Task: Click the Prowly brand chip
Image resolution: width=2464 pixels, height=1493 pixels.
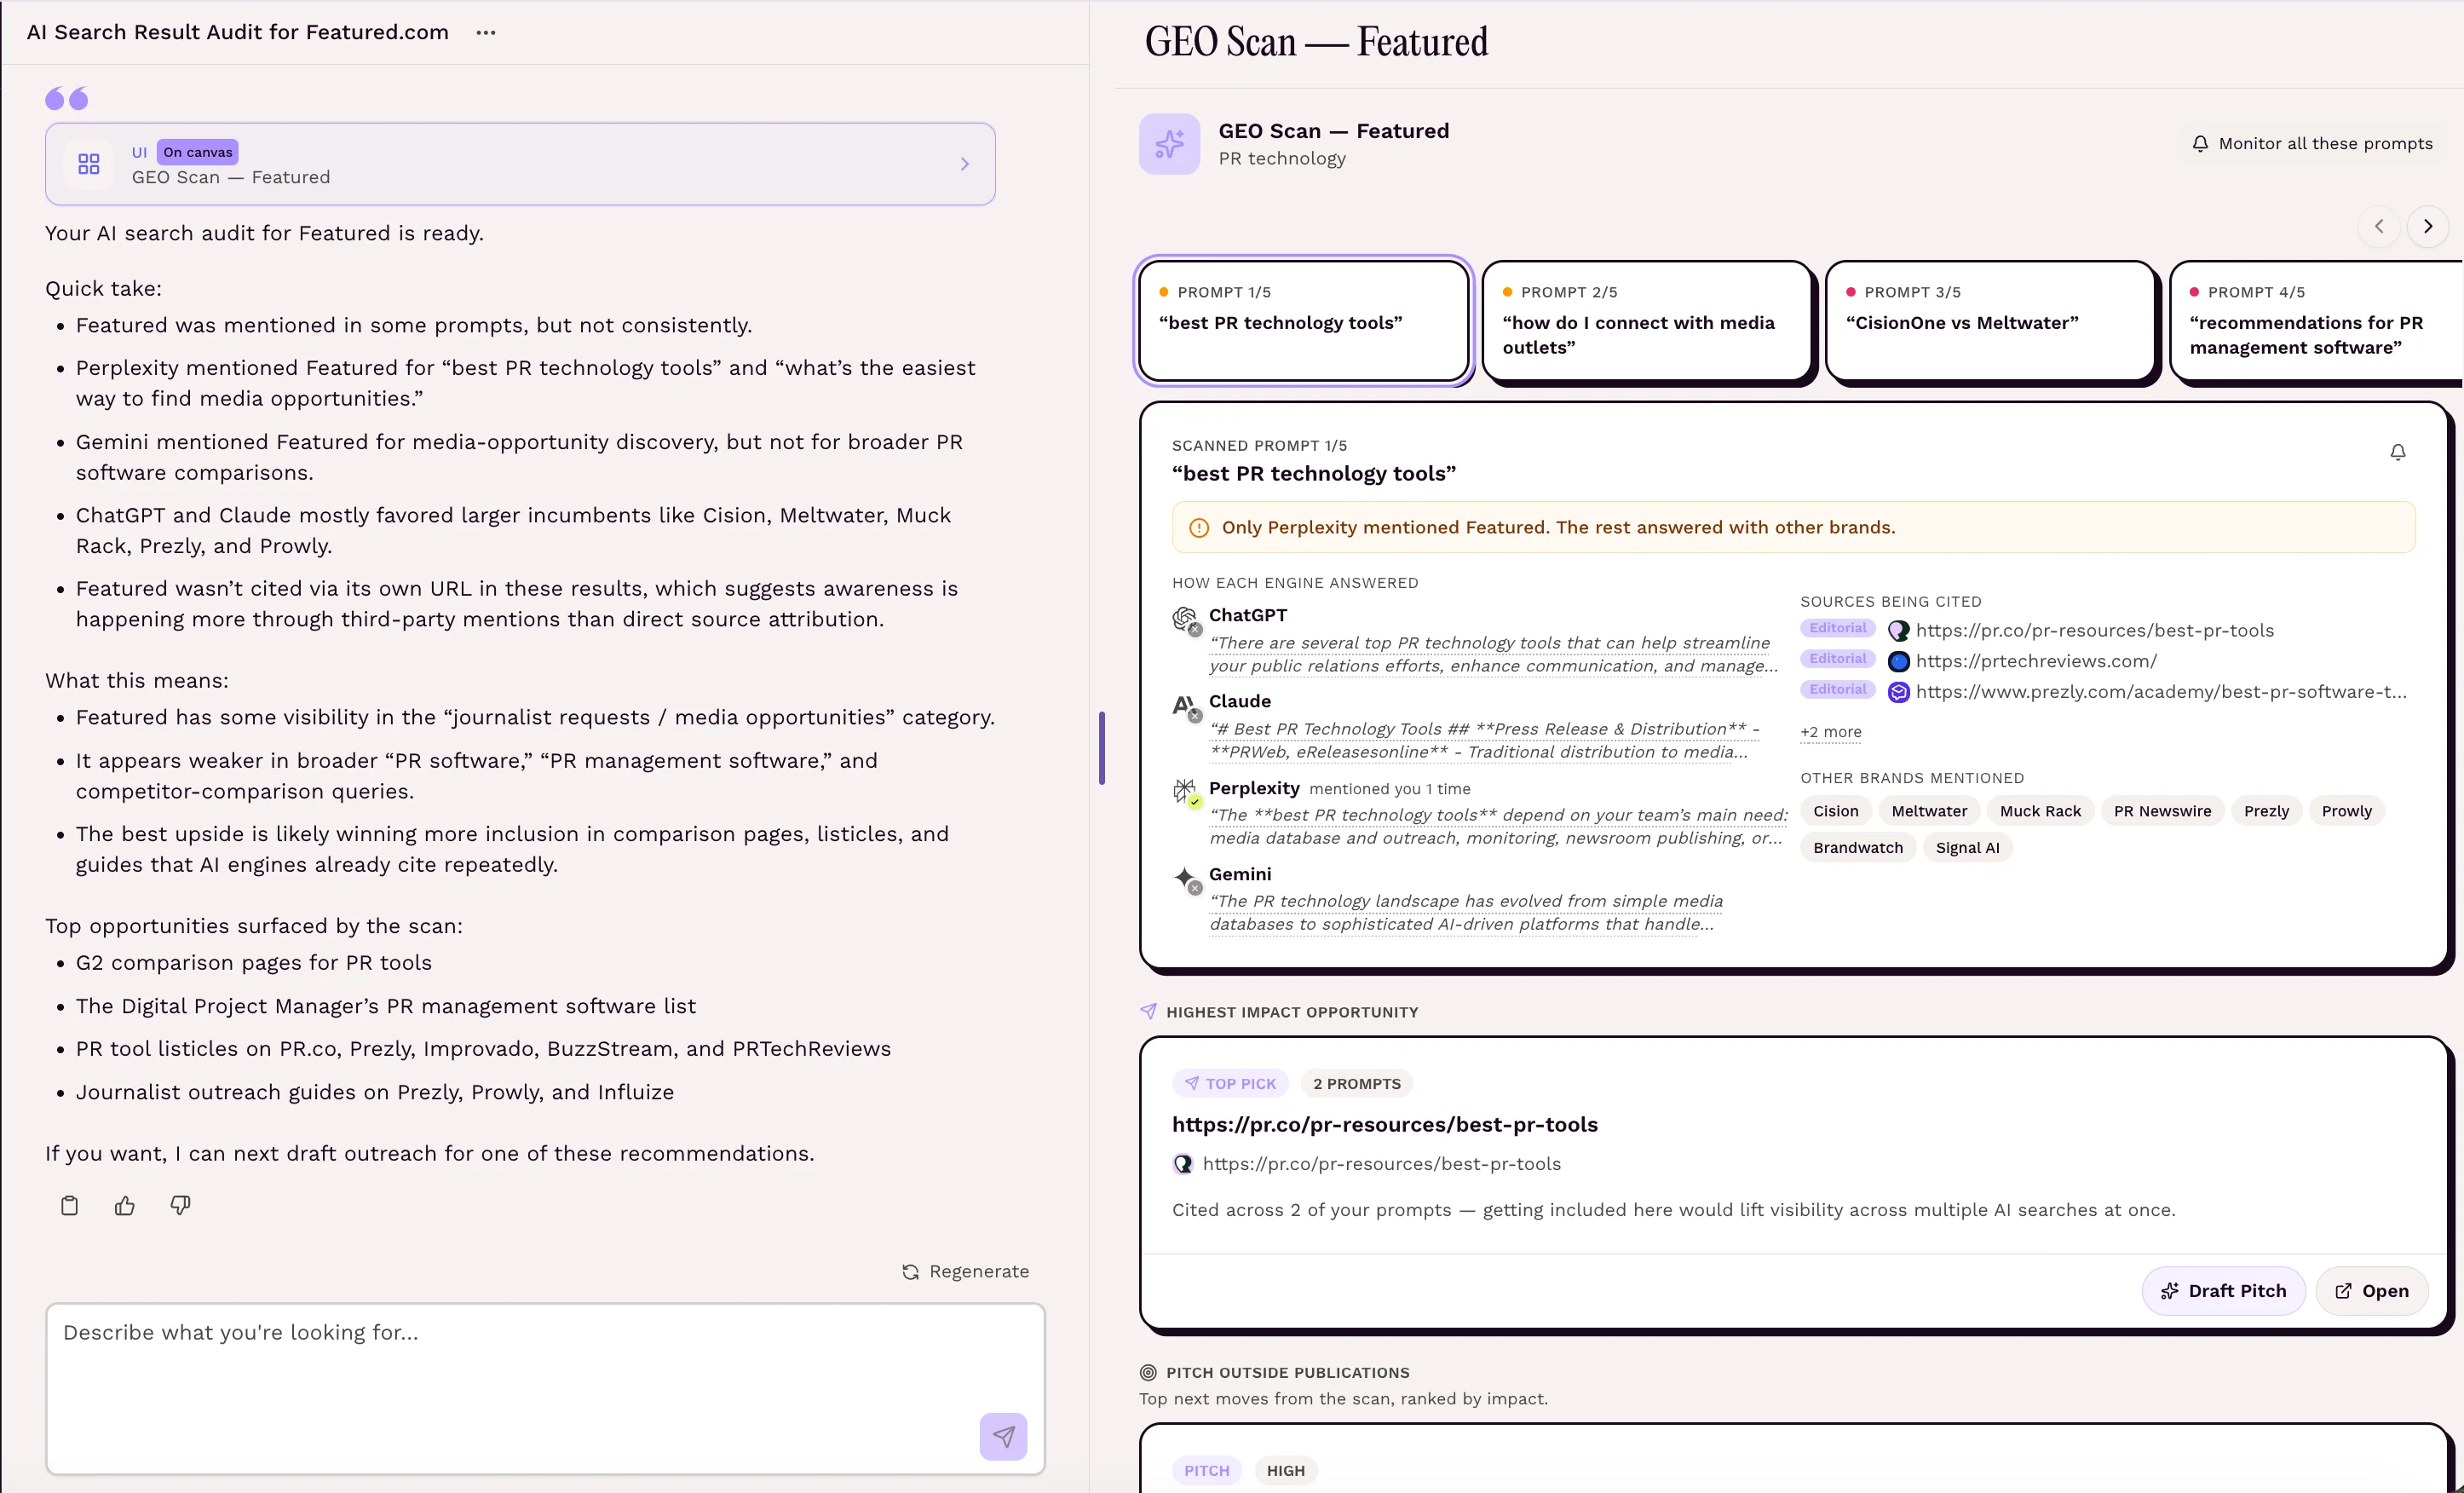Action: (2346, 811)
